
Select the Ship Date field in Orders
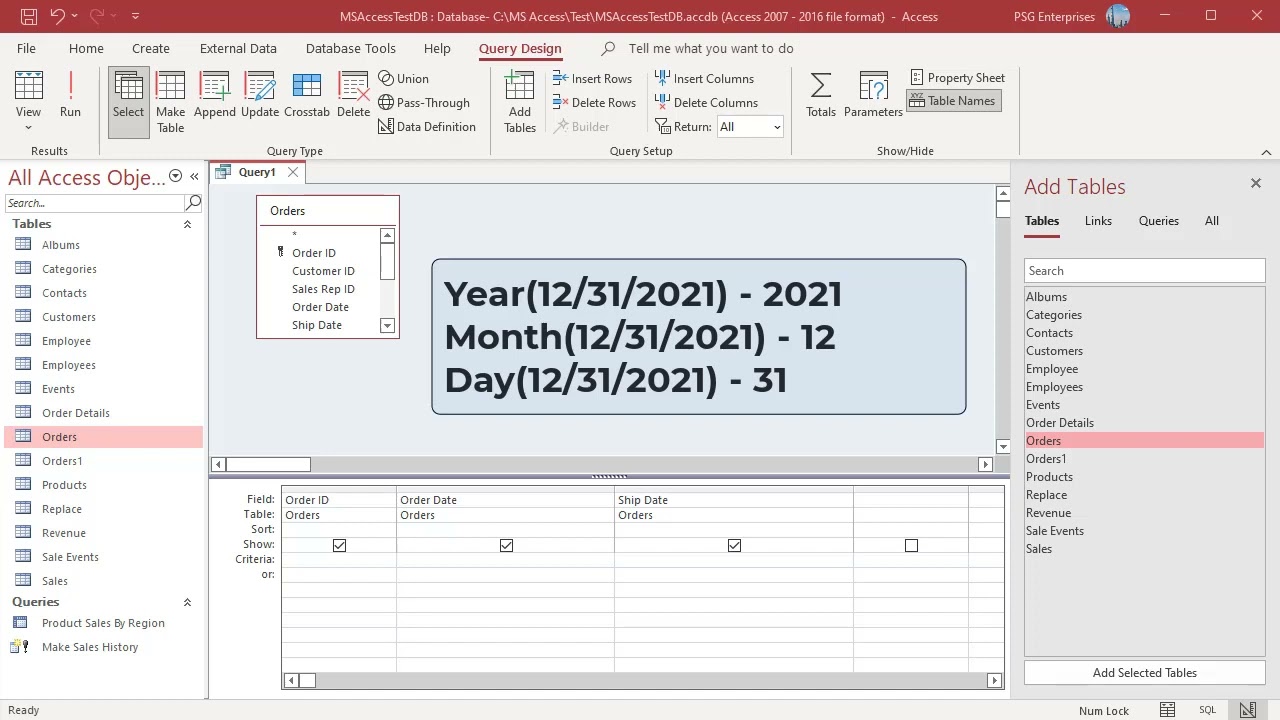[x=317, y=325]
